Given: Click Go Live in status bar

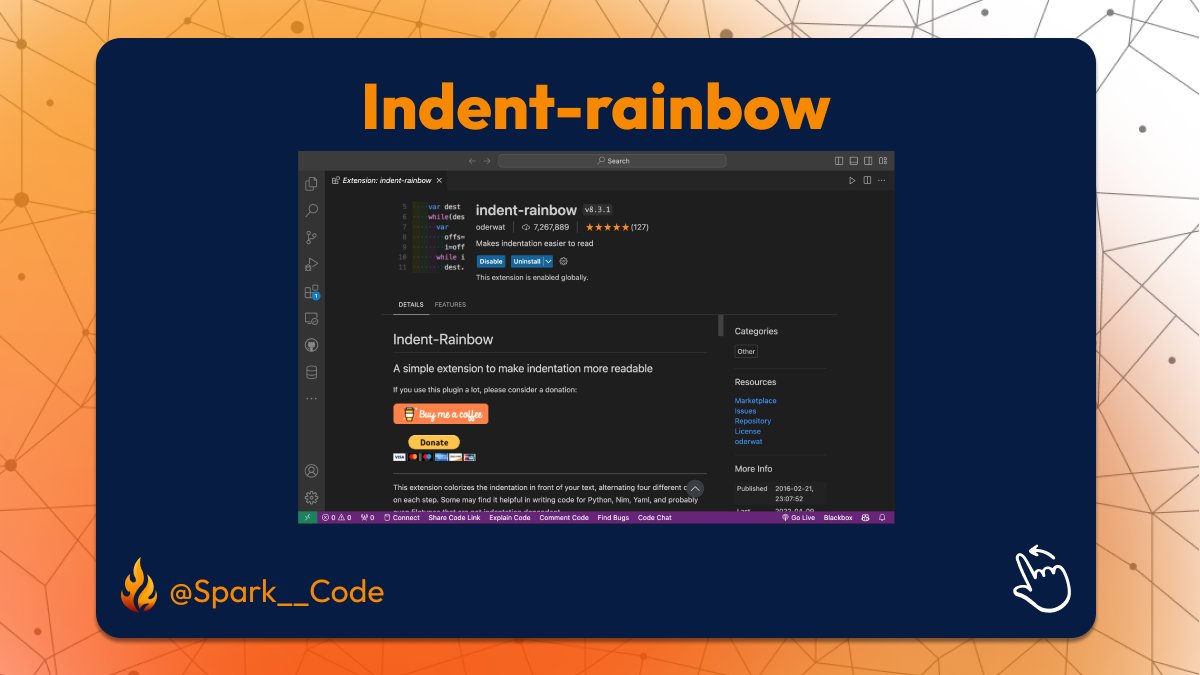Looking at the screenshot, I should (x=798, y=518).
